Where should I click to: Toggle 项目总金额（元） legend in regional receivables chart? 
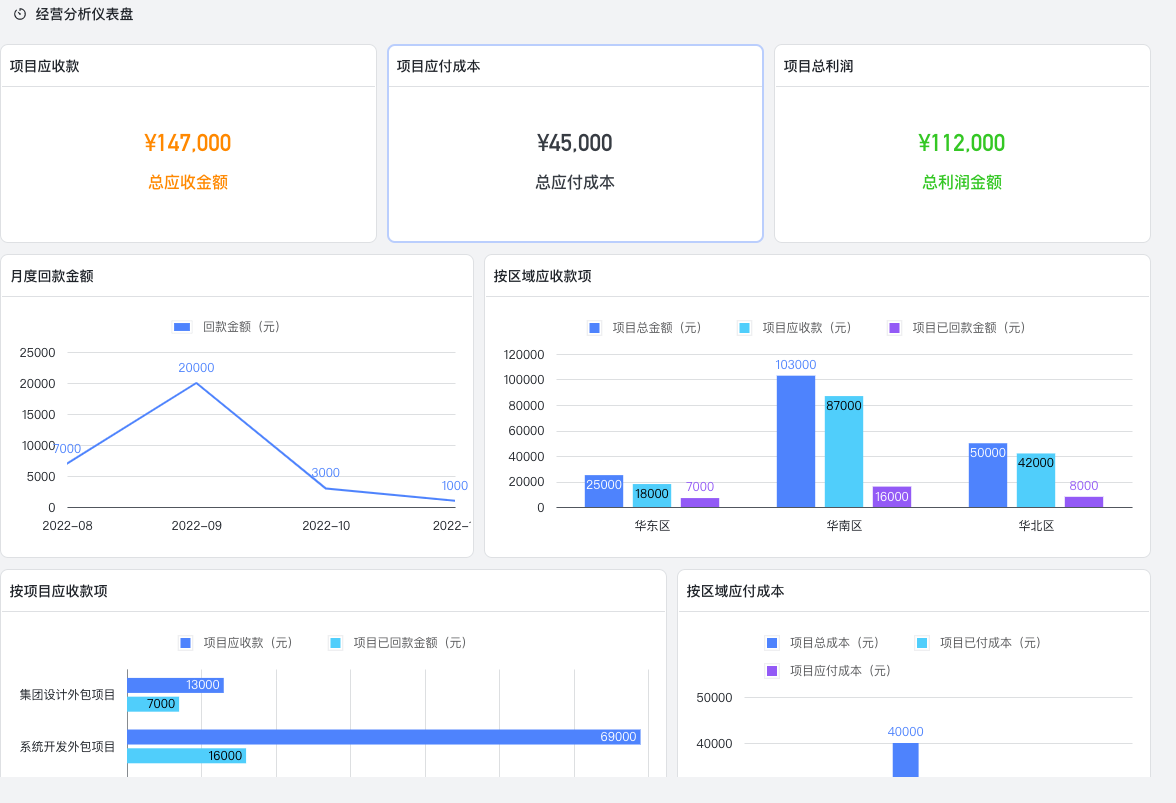595,328
